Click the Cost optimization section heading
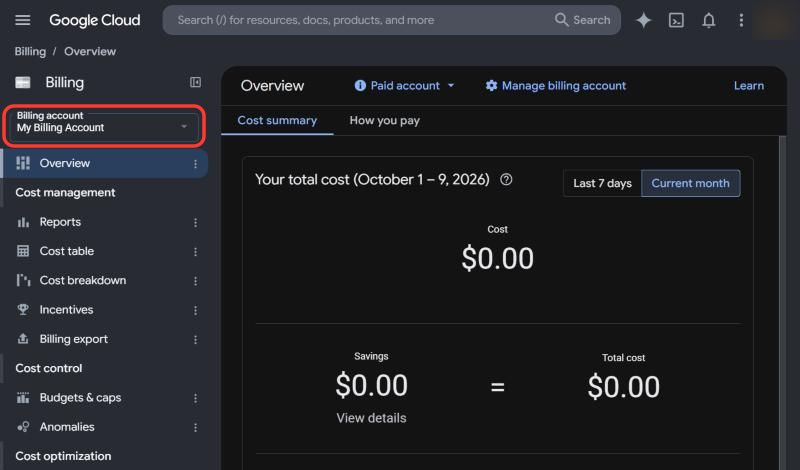The width and height of the screenshot is (800, 470). (63, 456)
